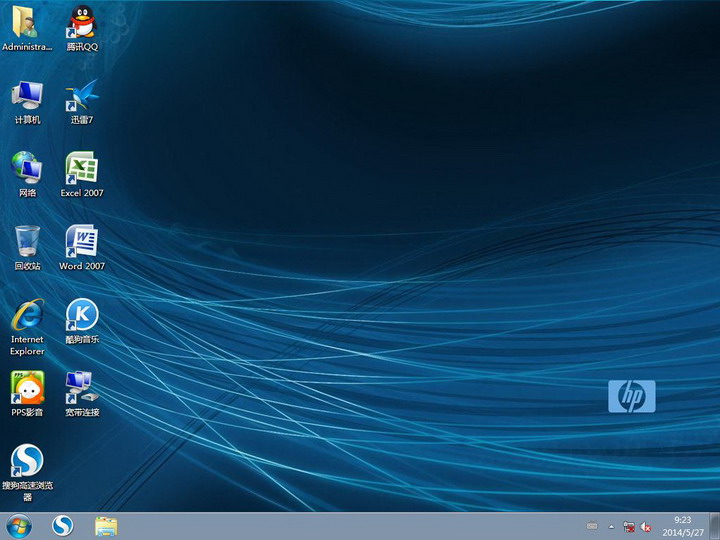Expand the hidden system tray icons

pos(611,526)
